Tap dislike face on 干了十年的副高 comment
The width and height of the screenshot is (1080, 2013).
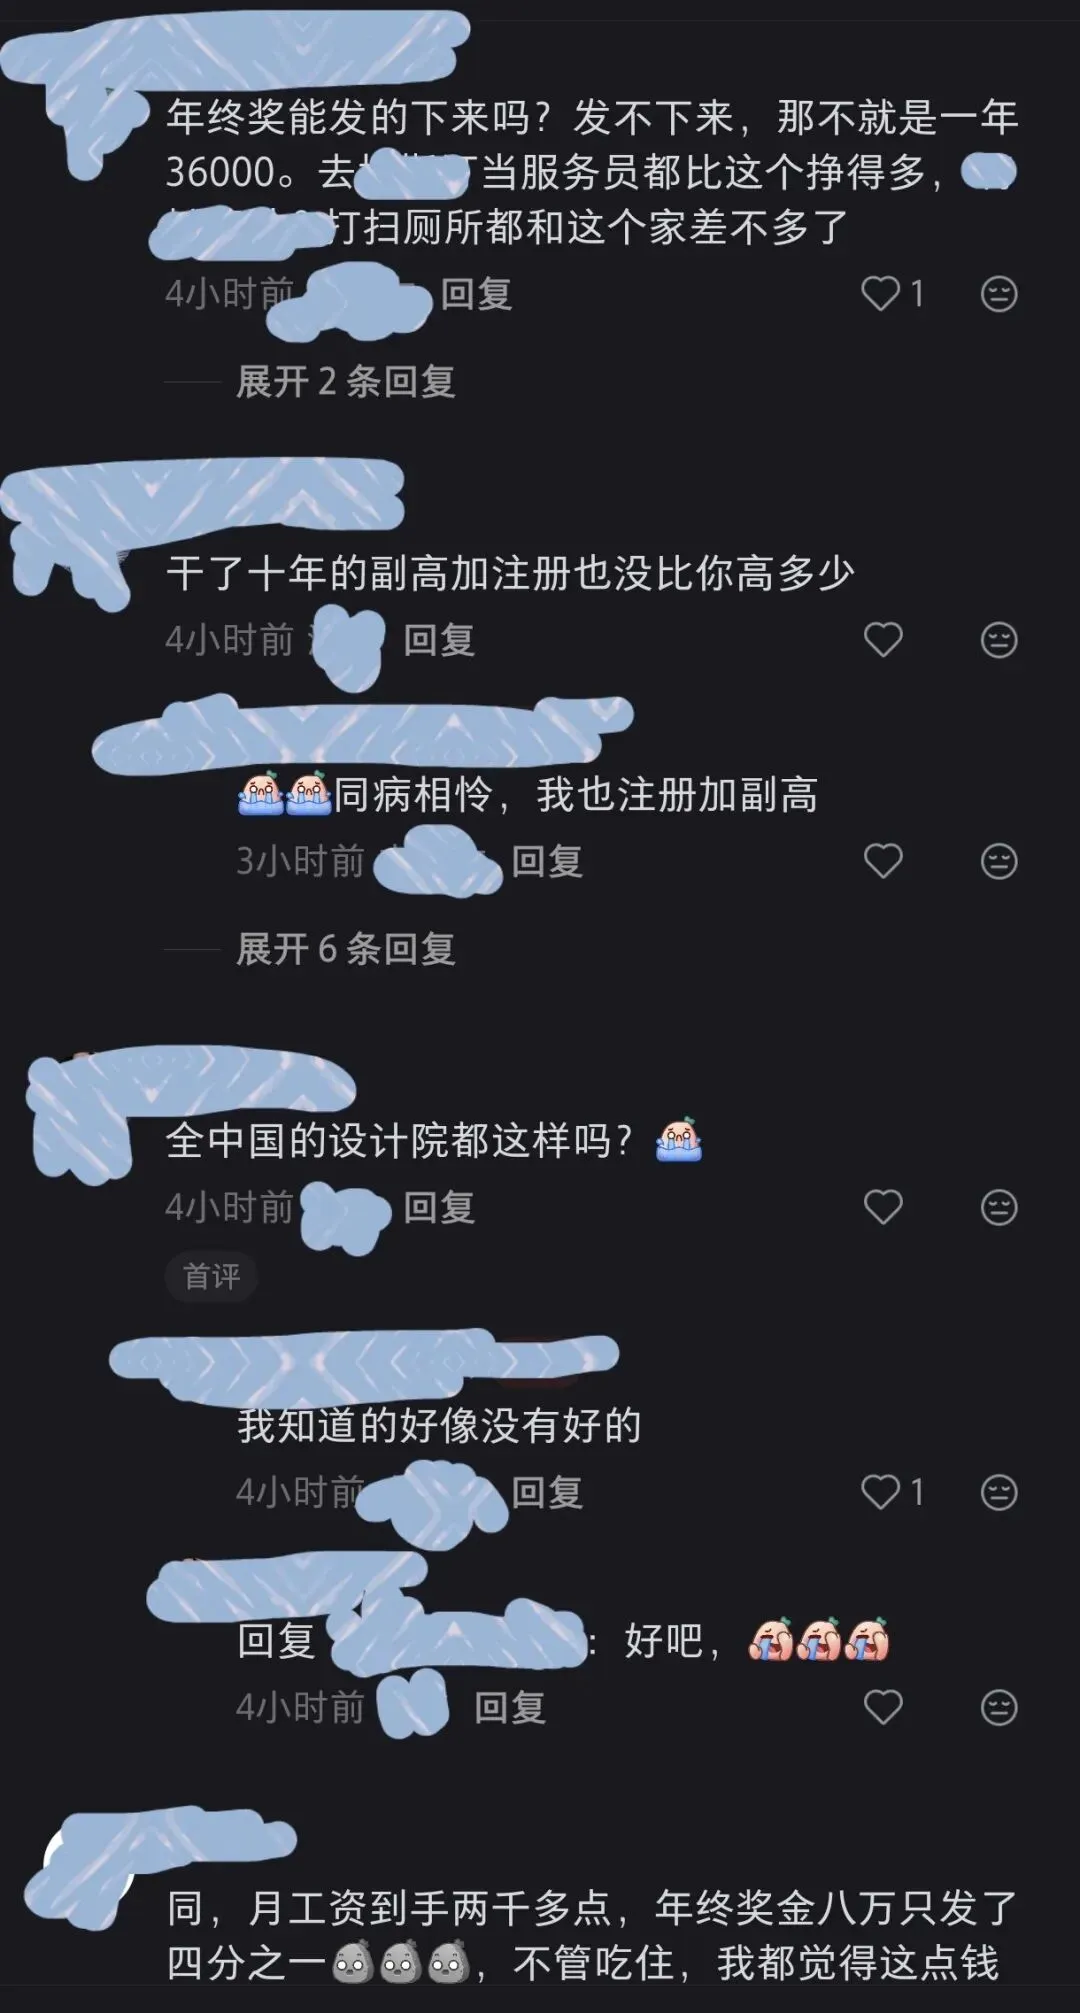(x=998, y=640)
